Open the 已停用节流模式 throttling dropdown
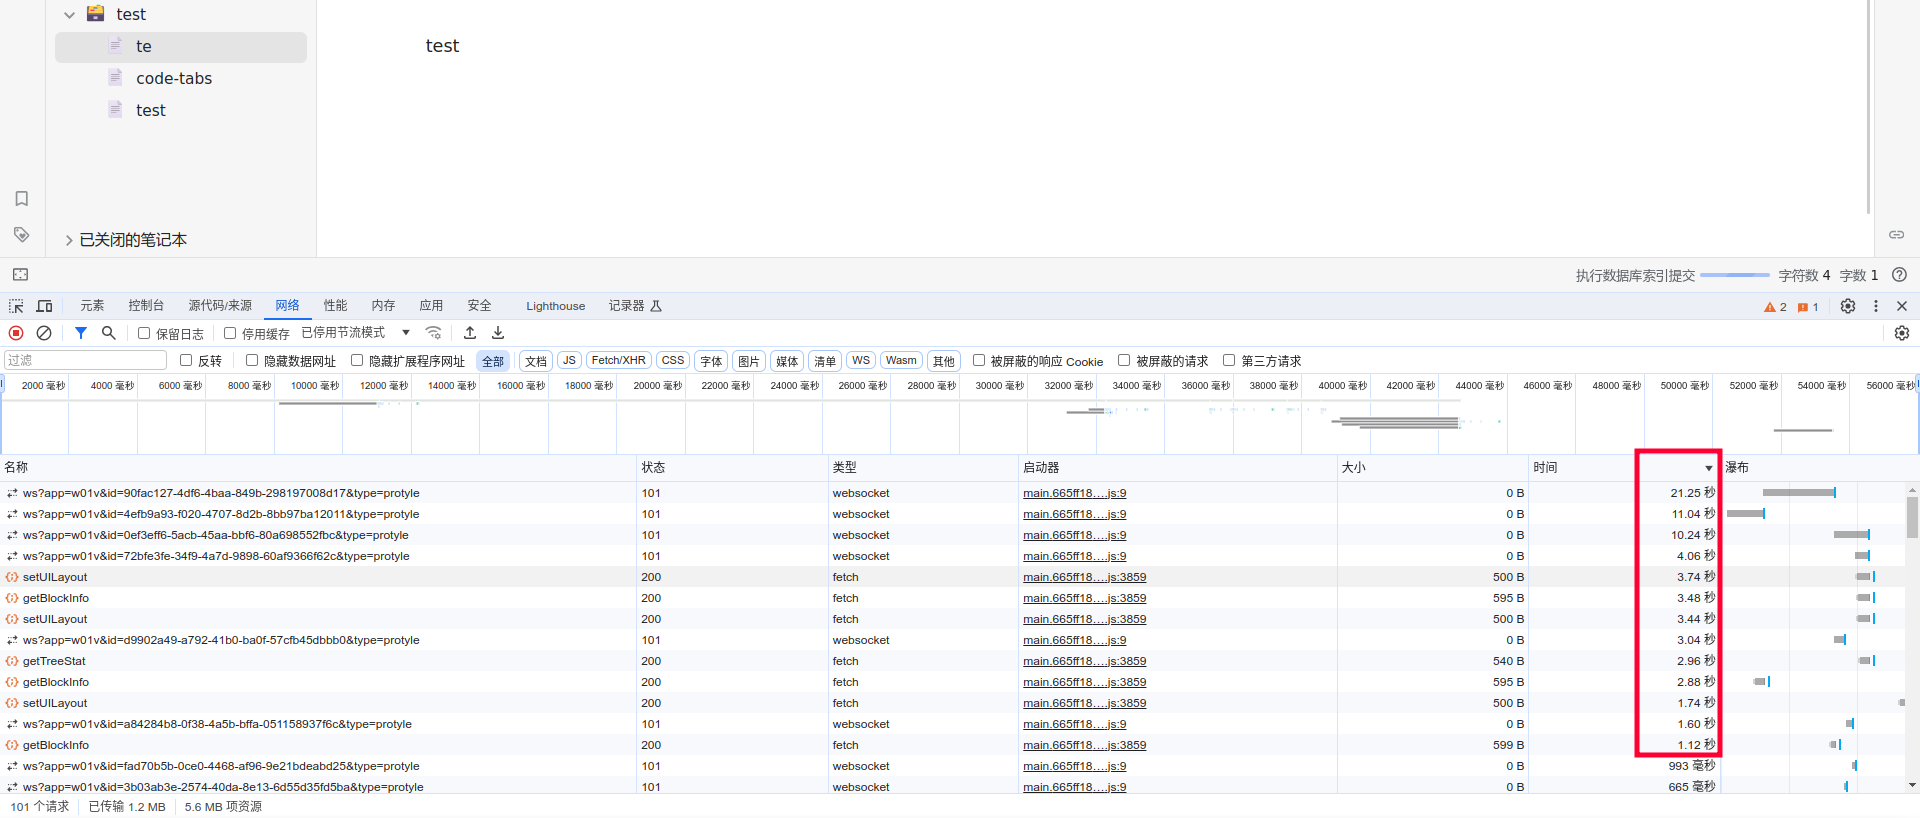The image size is (1920, 818). pos(356,333)
